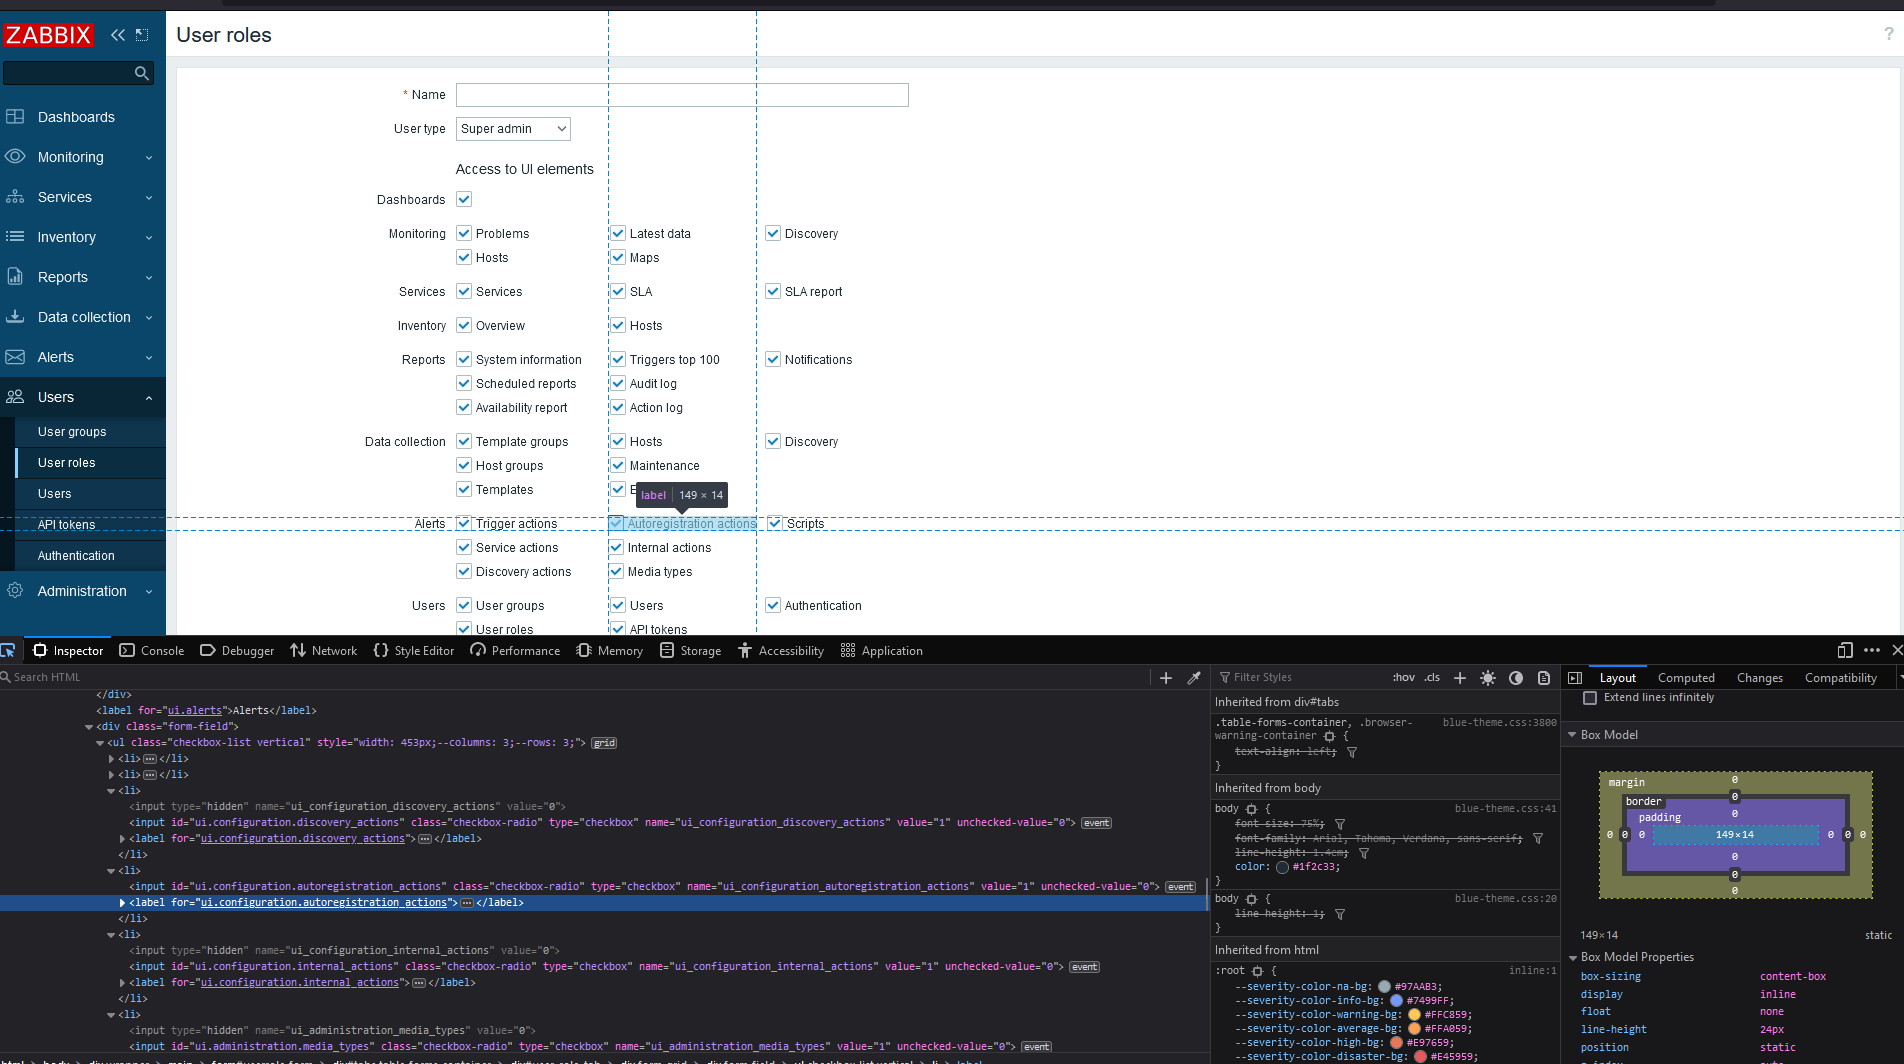Uncheck the Dashboards access checkbox
Image resolution: width=1904 pixels, height=1064 pixels.
[x=464, y=199]
